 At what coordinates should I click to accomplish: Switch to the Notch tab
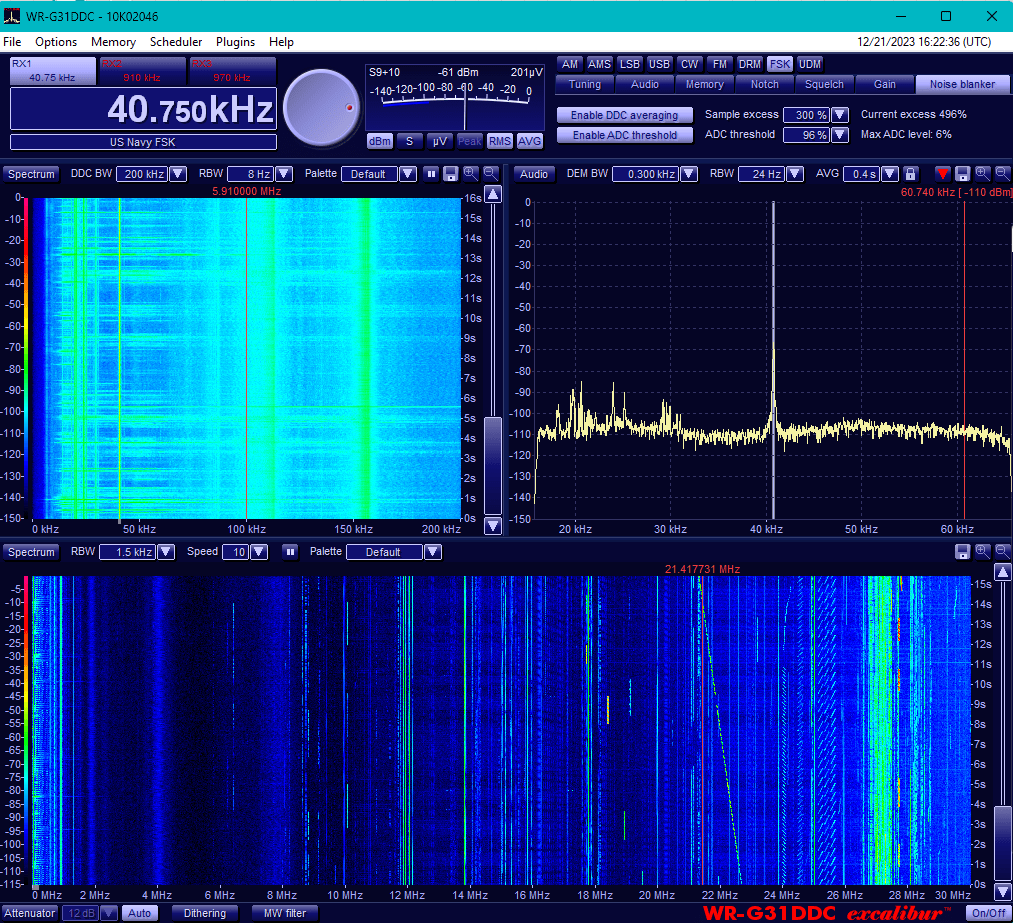(765, 85)
